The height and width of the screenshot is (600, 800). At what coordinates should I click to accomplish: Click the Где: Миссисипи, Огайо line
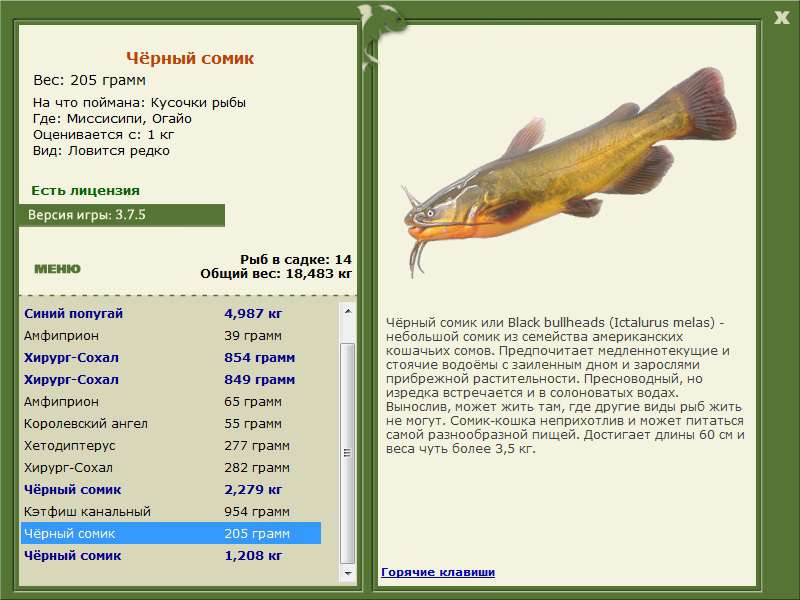[112, 119]
